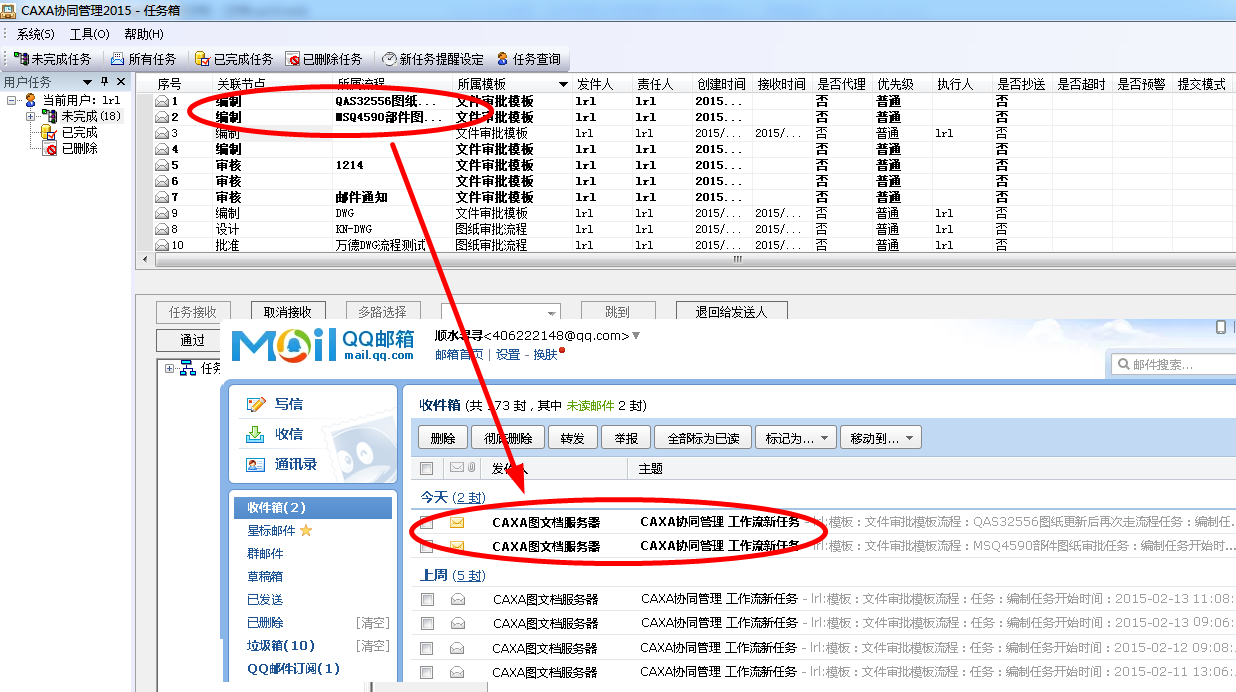Expand the 未完成 (18) tree node
The height and width of the screenshot is (692, 1236).
coord(31,116)
